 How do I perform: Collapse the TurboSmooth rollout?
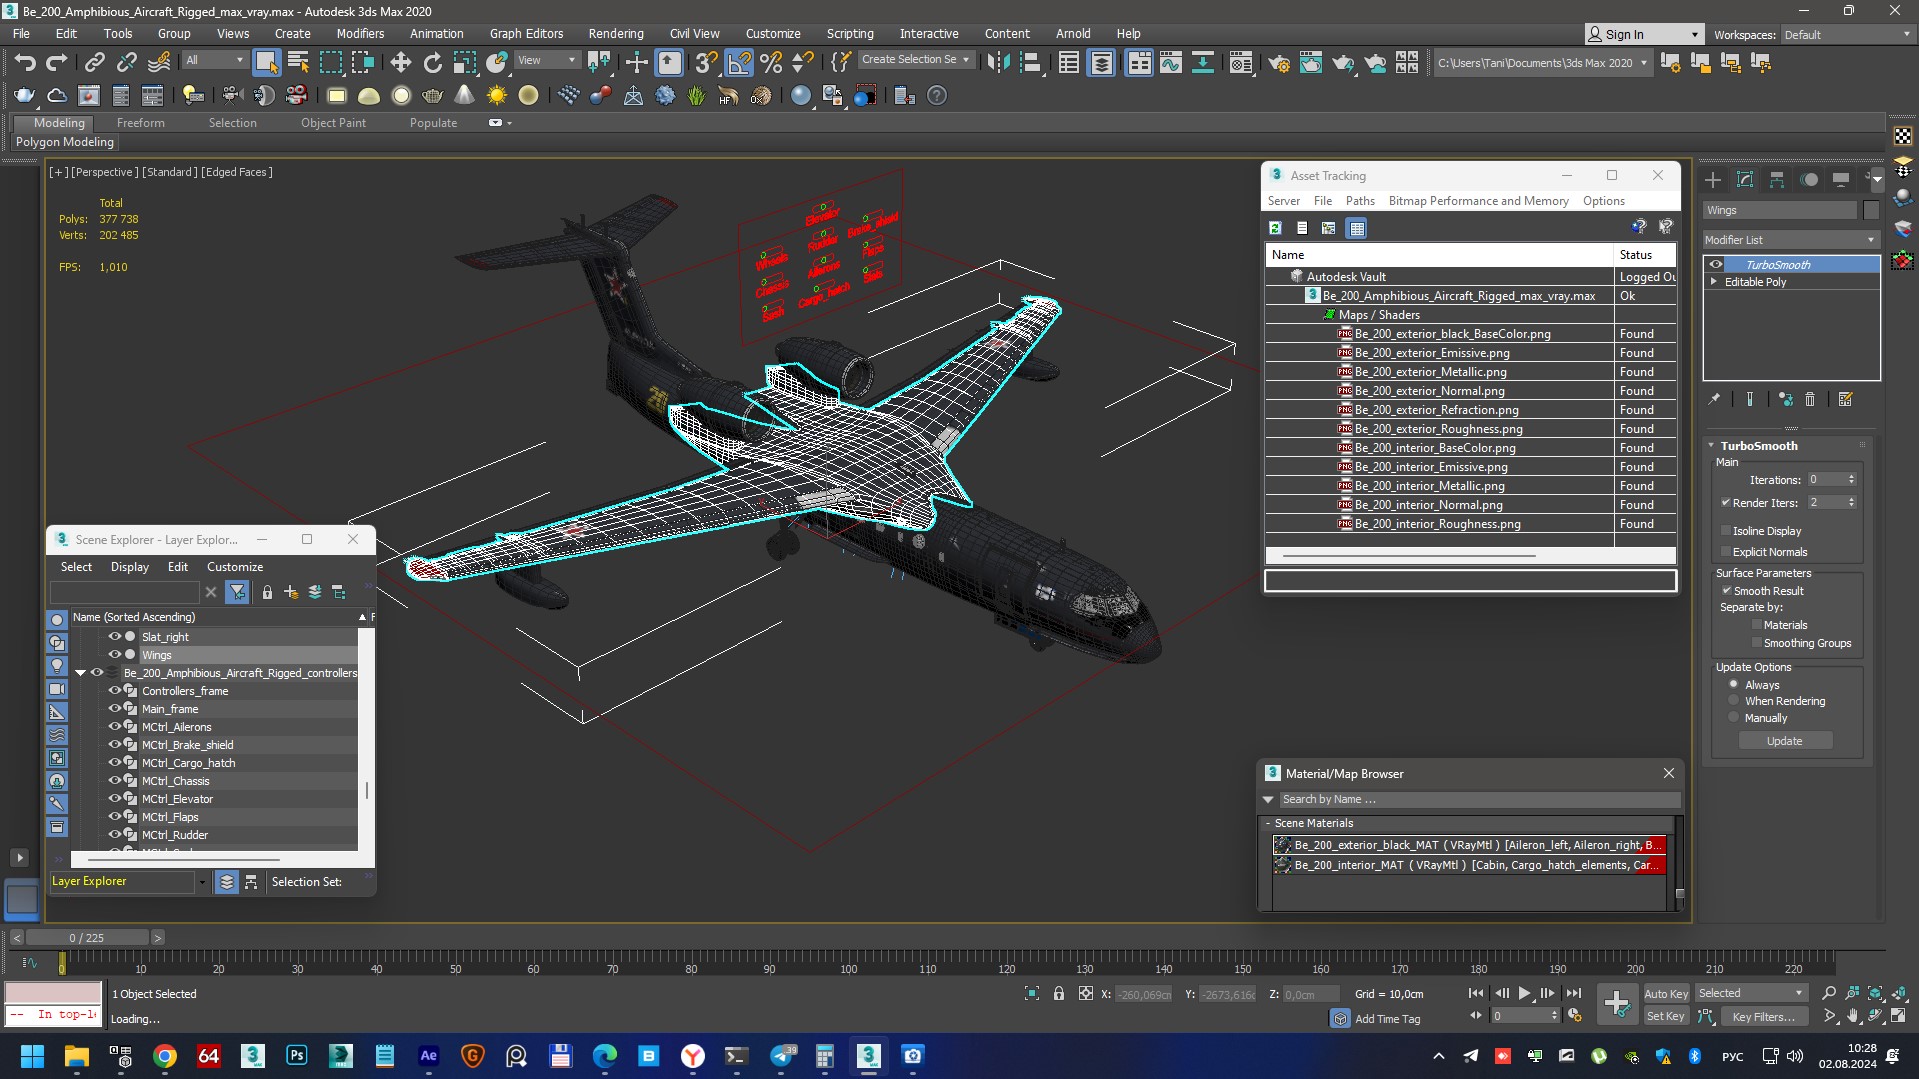(x=1711, y=446)
